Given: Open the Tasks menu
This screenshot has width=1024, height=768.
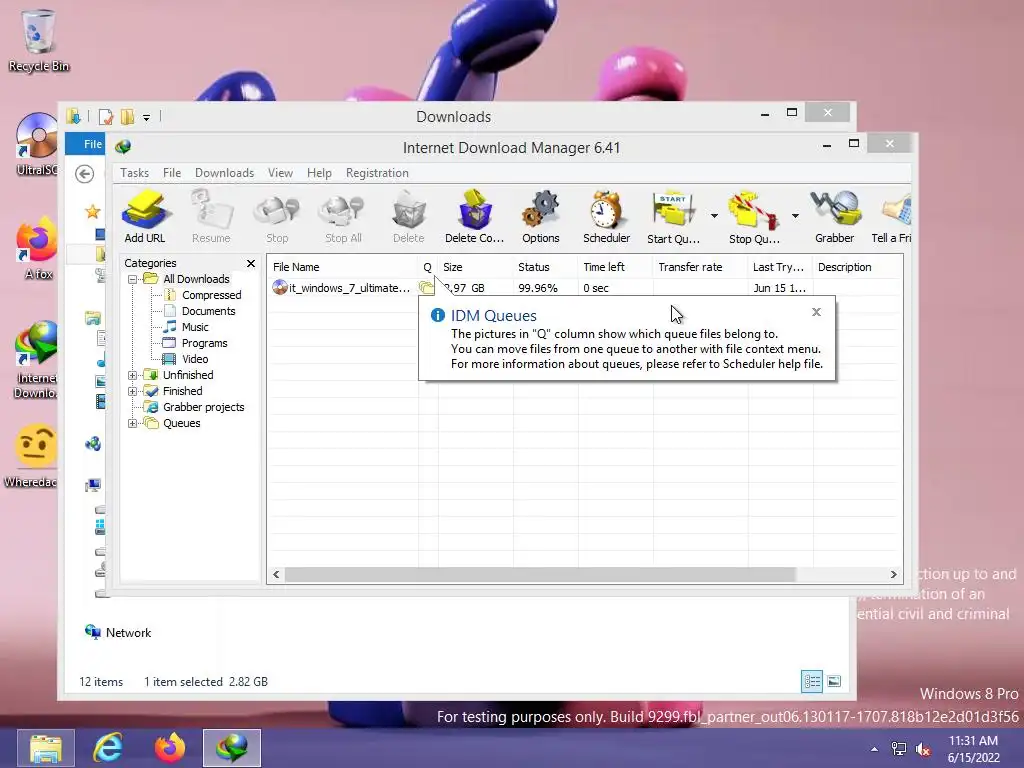Looking at the screenshot, I should coord(135,173).
